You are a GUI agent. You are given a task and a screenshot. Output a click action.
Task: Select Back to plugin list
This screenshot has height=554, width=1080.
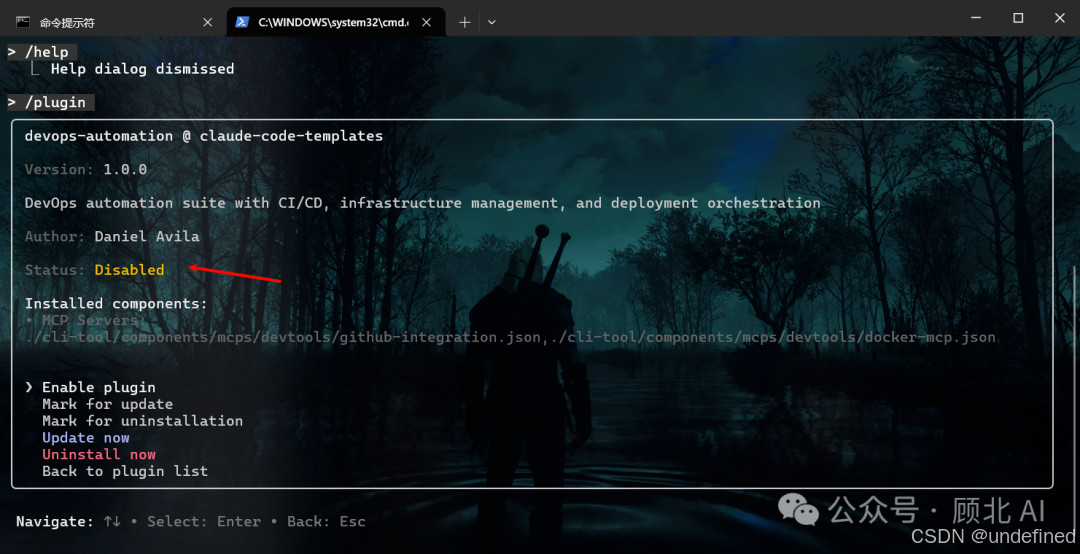point(125,471)
